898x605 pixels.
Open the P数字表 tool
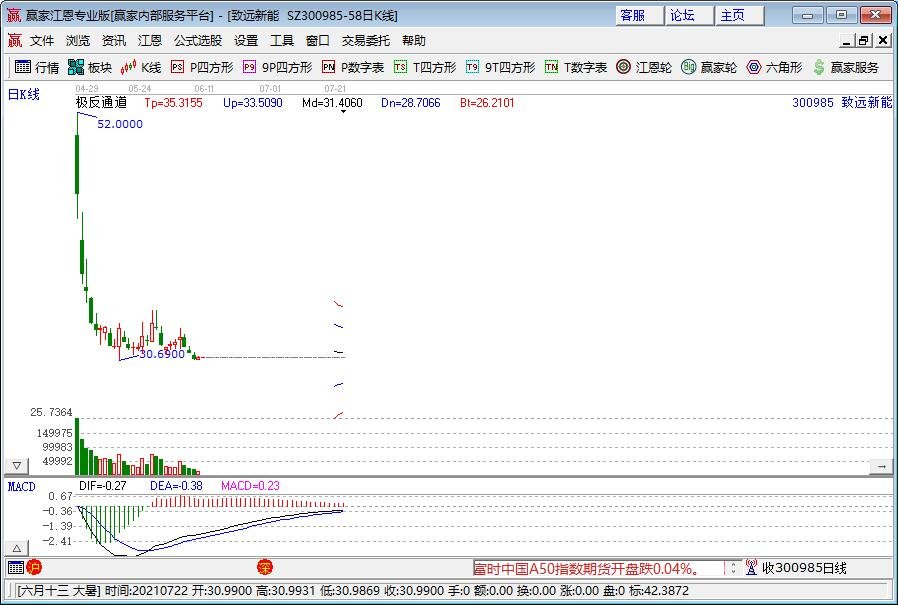coord(353,68)
